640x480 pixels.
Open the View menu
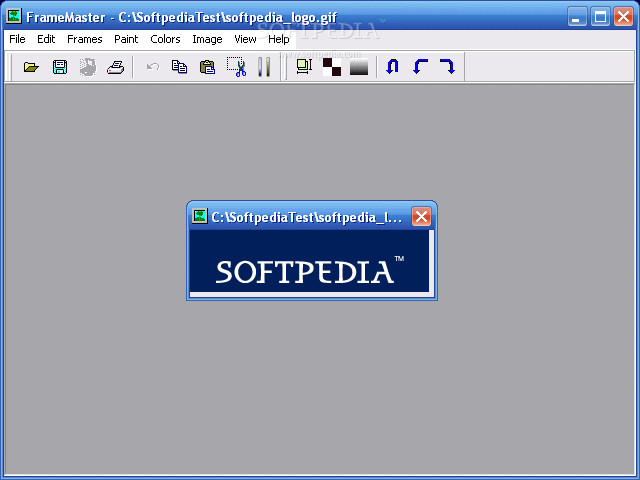click(x=245, y=39)
